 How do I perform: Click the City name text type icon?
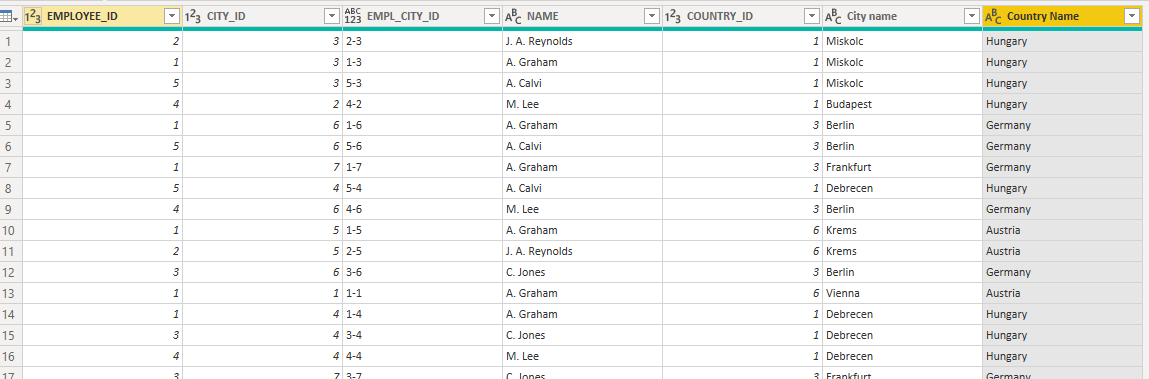pos(832,16)
